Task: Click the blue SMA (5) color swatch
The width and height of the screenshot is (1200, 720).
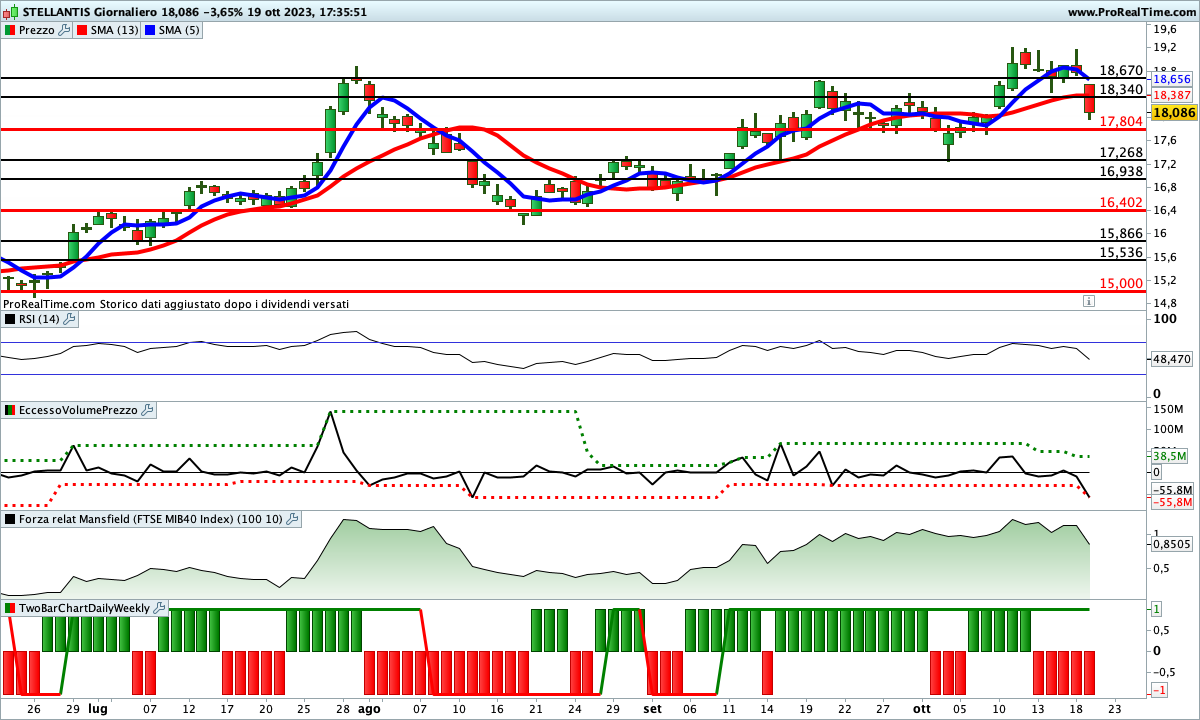Action: click(151, 30)
